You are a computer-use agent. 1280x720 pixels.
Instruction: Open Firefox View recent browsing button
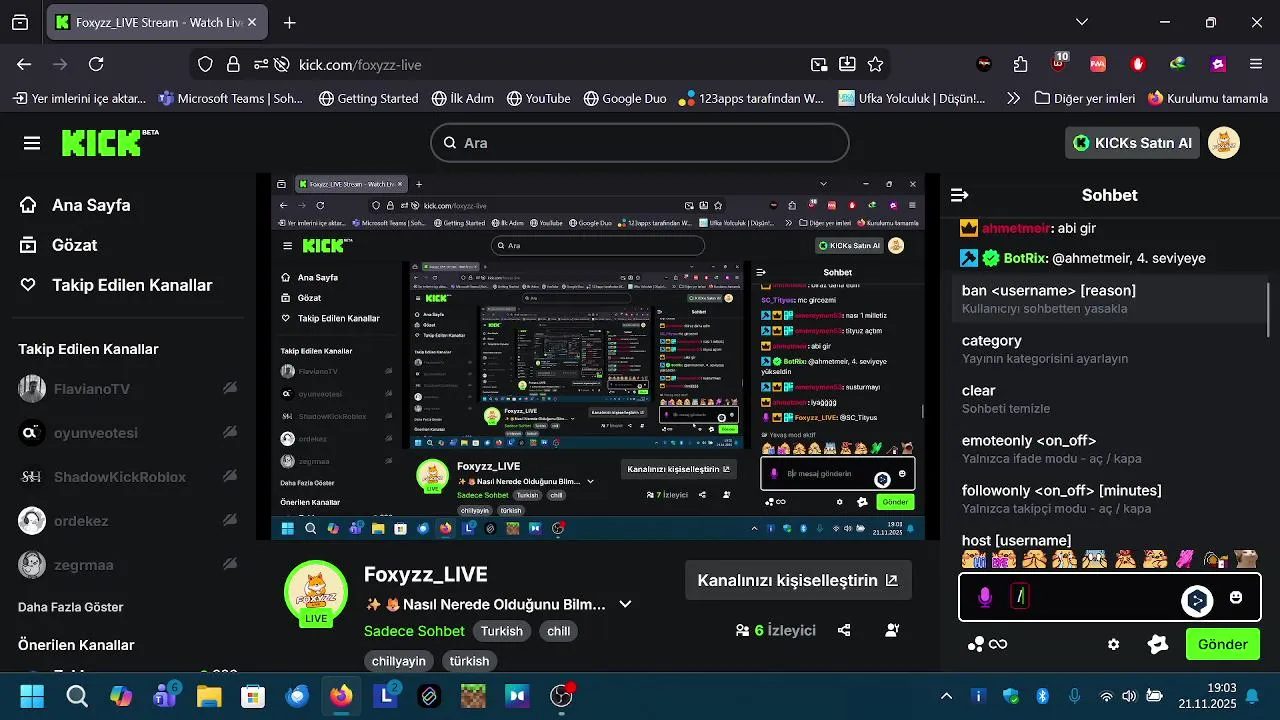(20, 22)
